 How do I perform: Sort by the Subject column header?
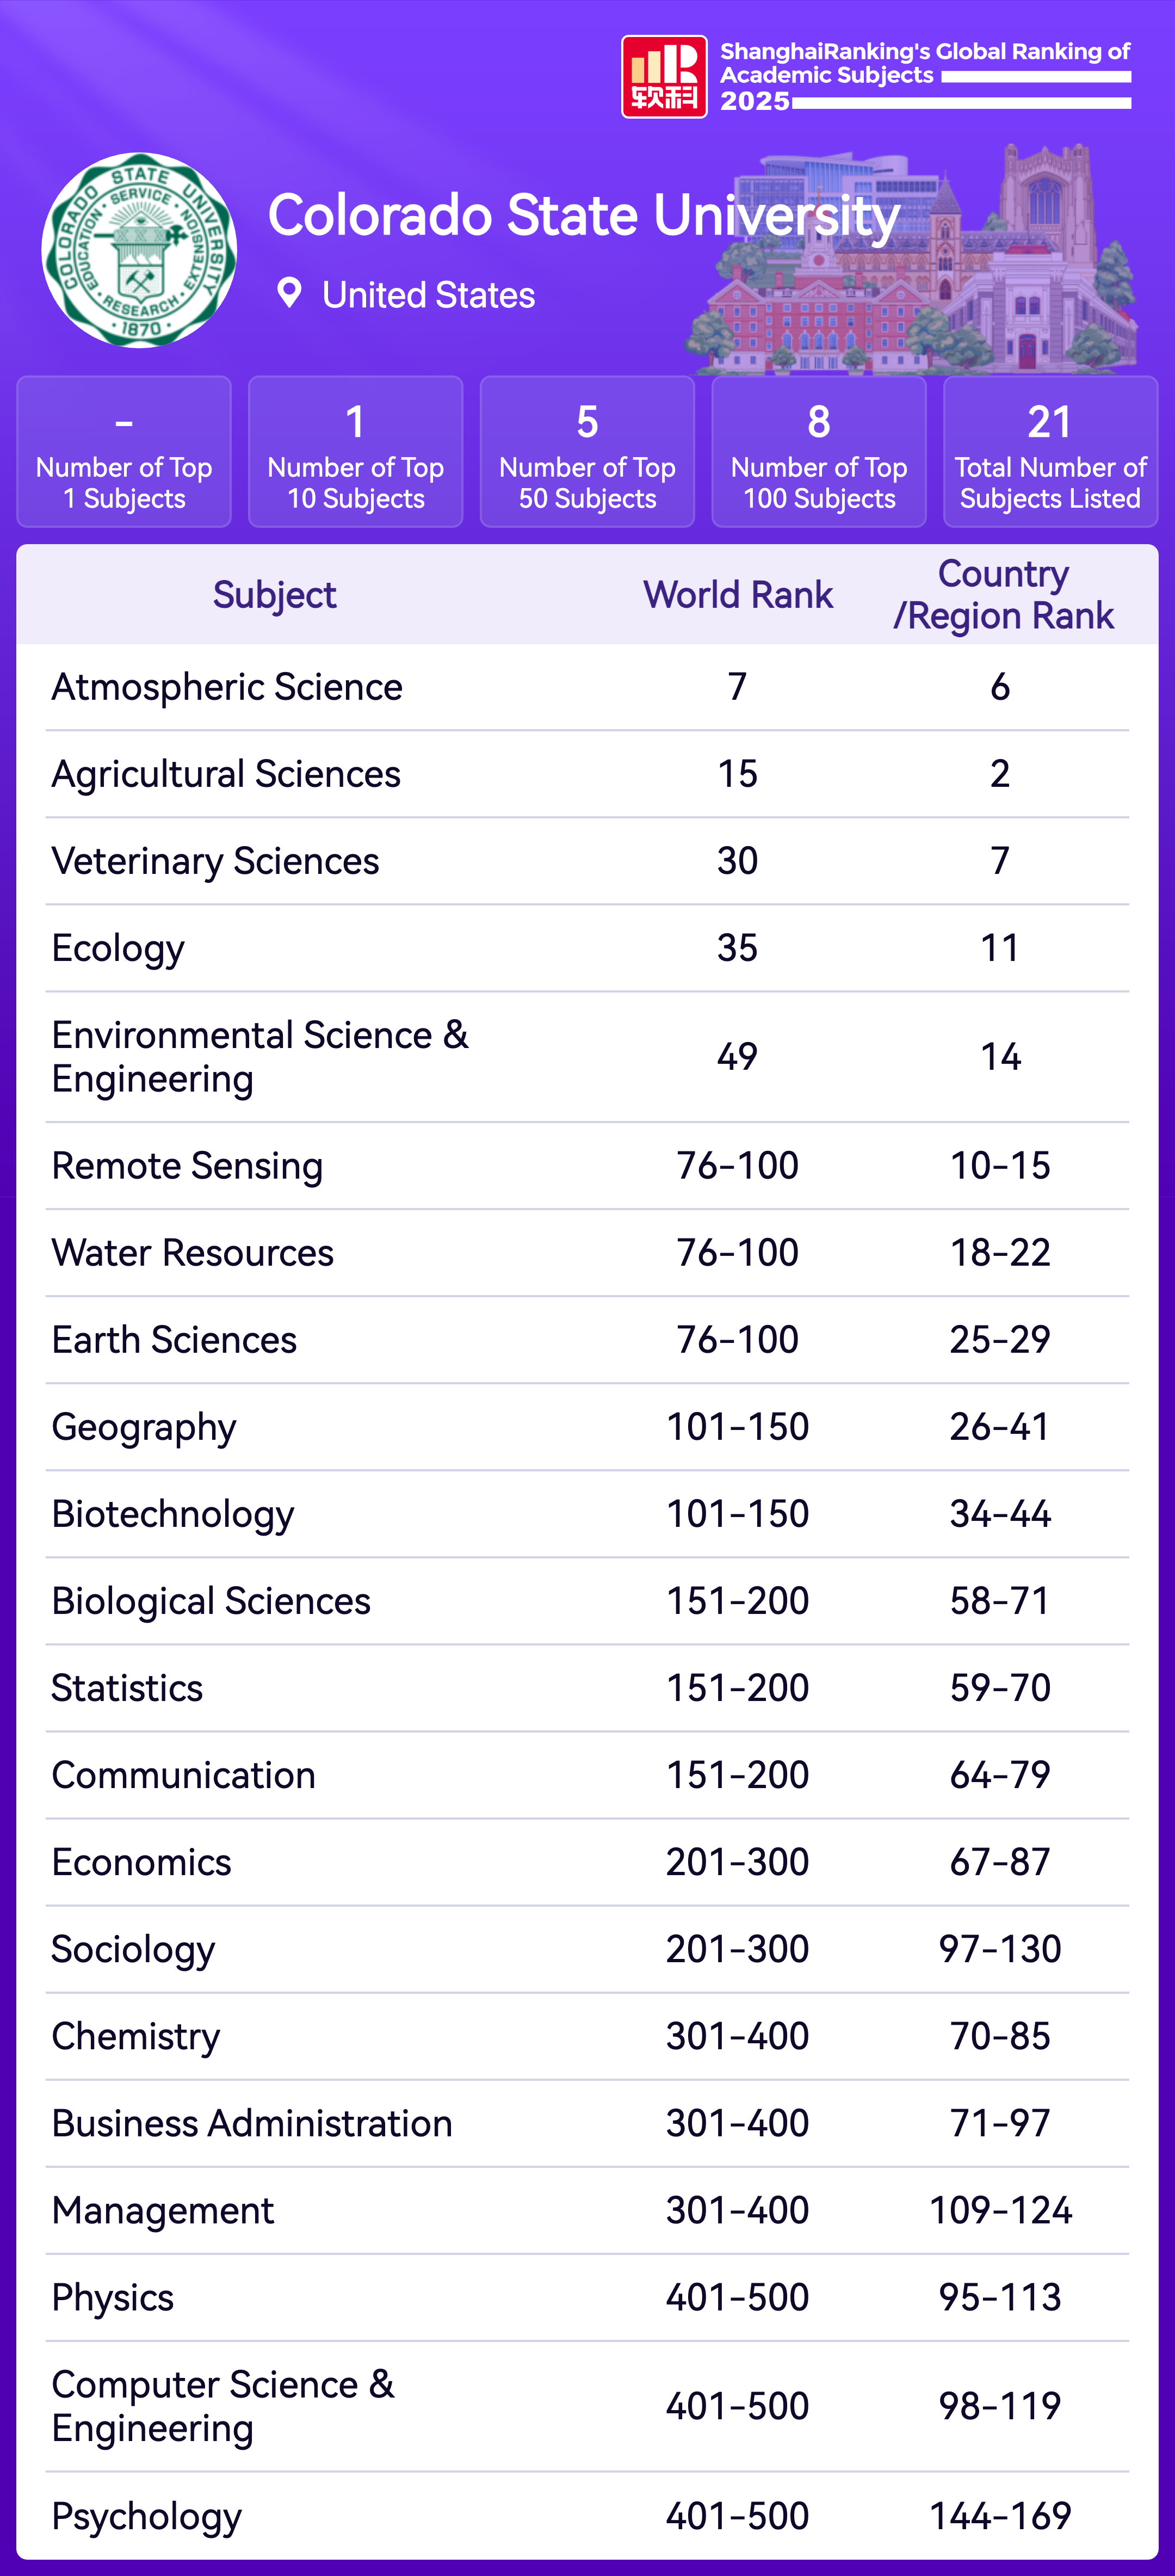274,595
